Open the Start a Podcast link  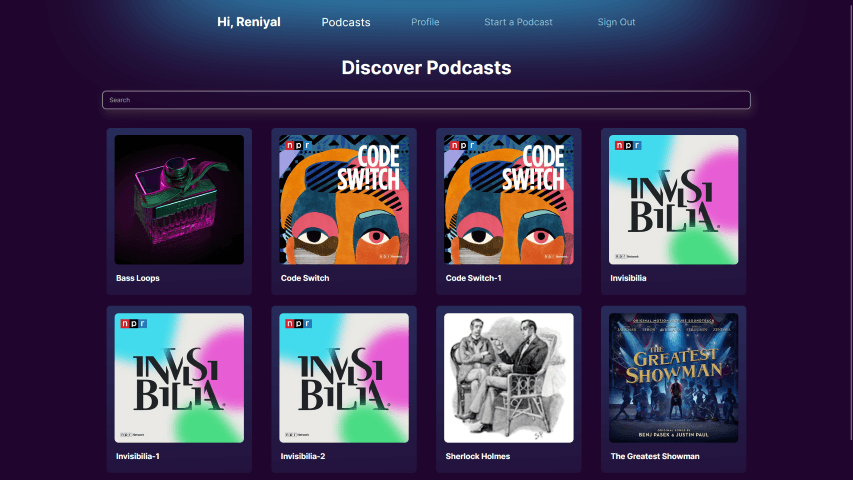click(518, 22)
